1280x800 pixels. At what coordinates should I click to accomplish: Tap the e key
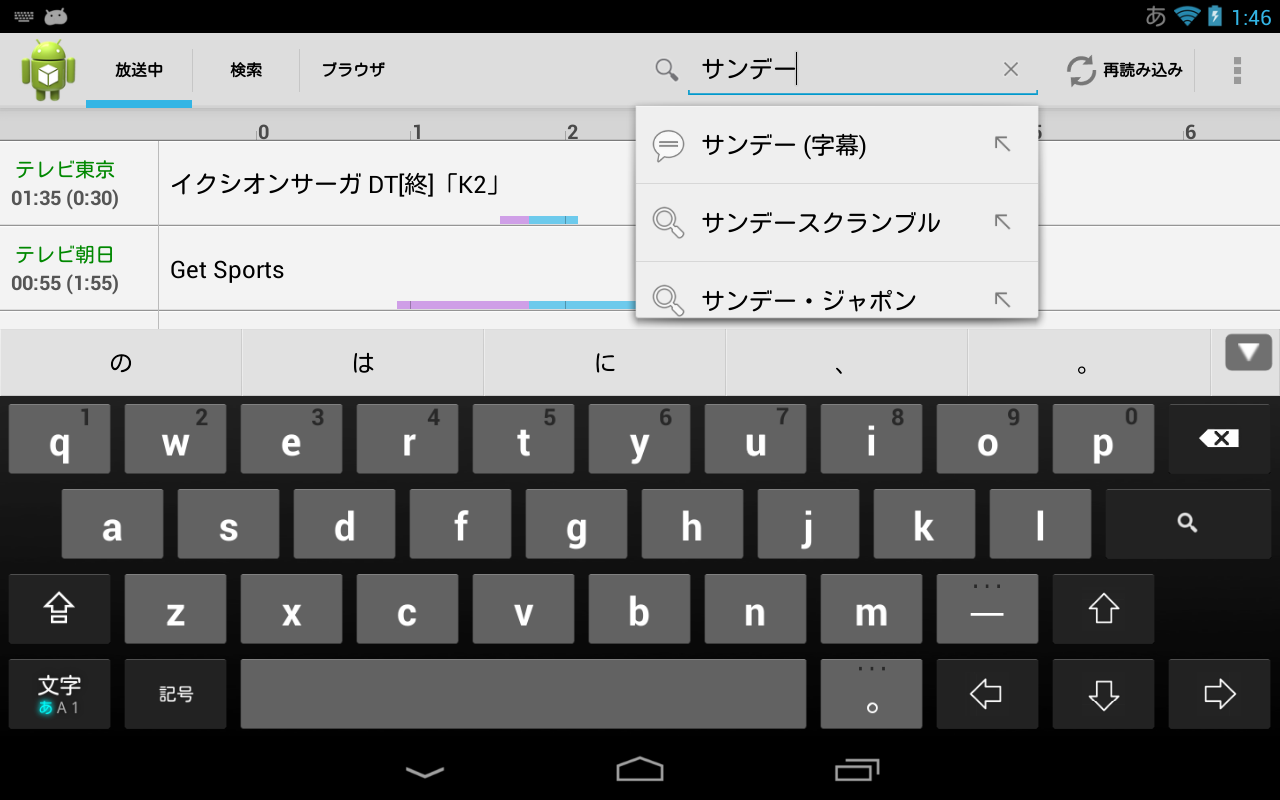coord(291,439)
